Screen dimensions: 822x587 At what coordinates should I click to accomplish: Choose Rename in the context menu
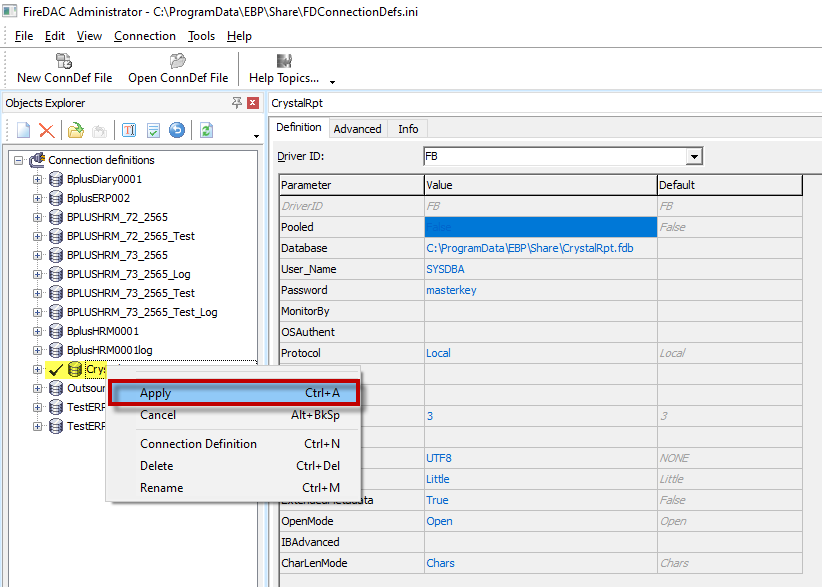[162, 488]
